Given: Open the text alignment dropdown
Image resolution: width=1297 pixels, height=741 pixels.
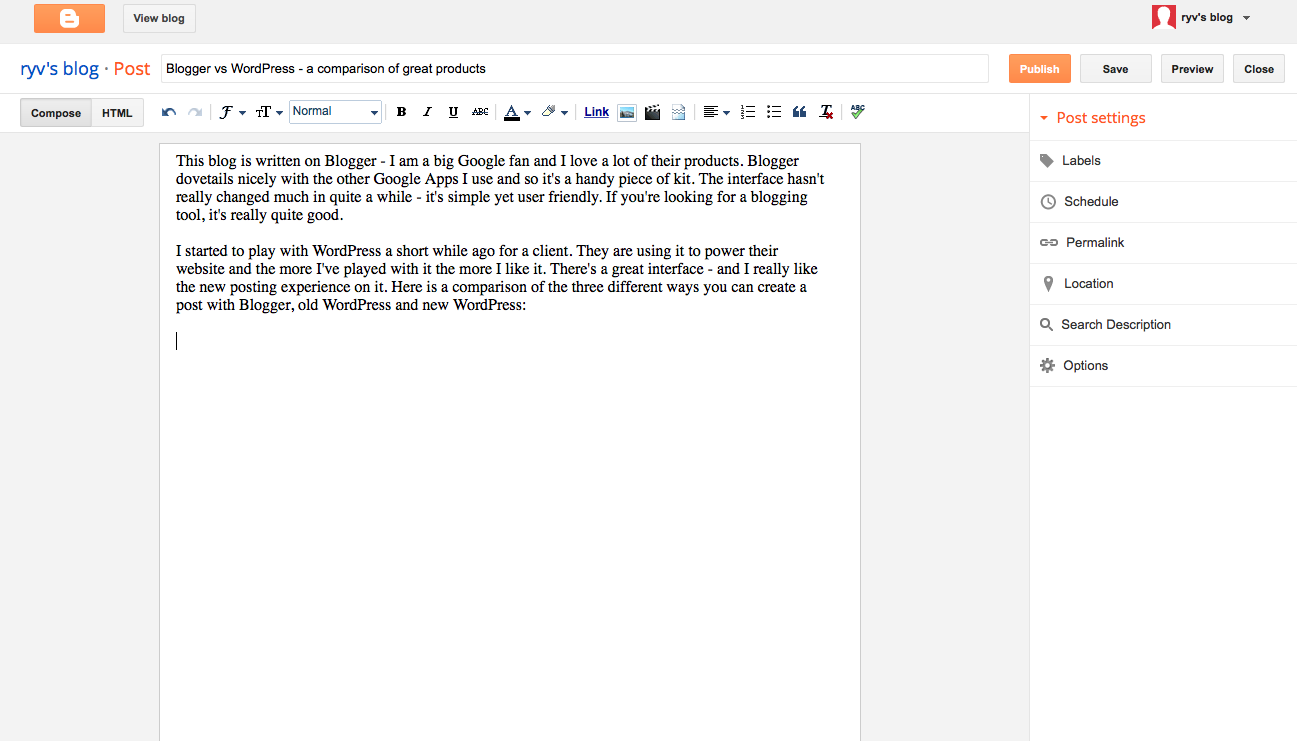Looking at the screenshot, I should pyautogui.click(x=716, y=112).
